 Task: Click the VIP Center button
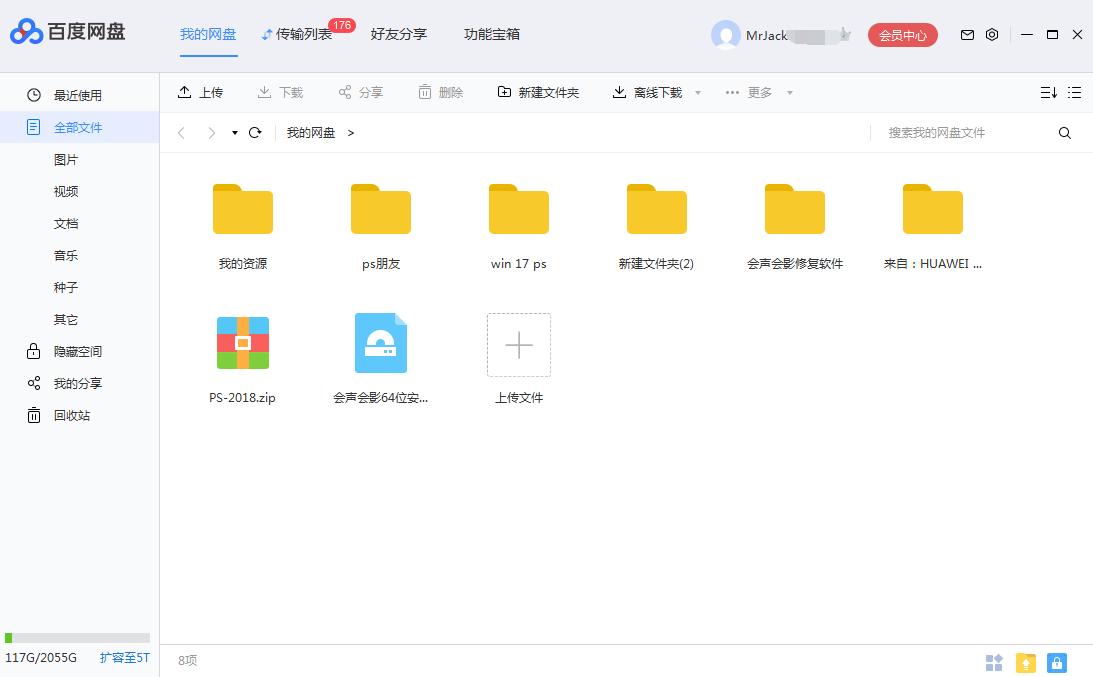902,34
